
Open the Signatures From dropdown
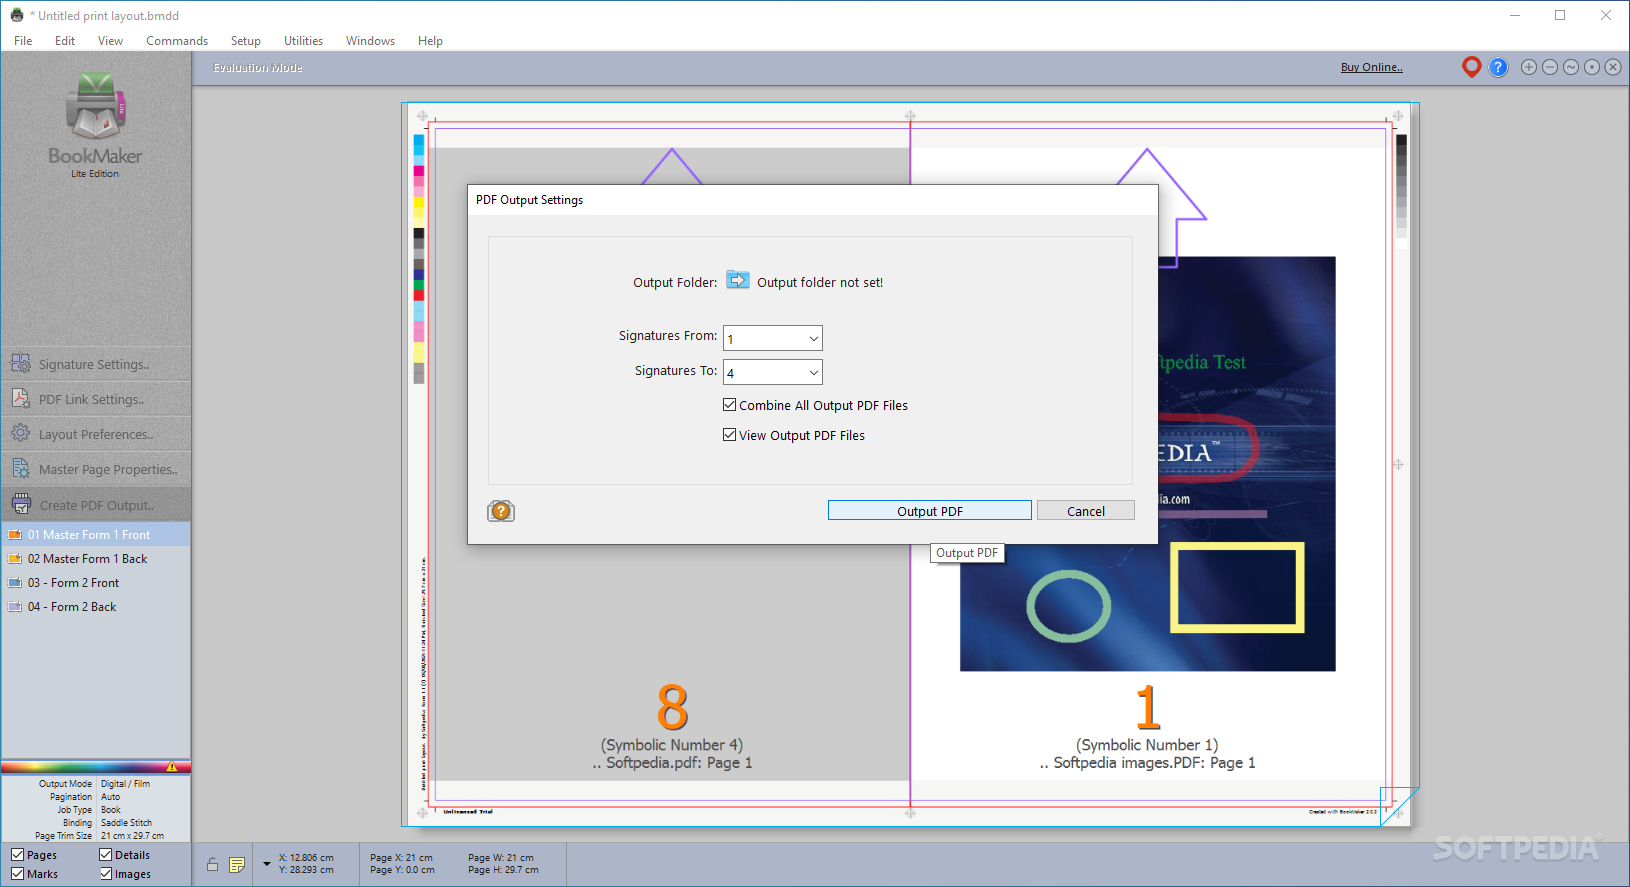773,338
